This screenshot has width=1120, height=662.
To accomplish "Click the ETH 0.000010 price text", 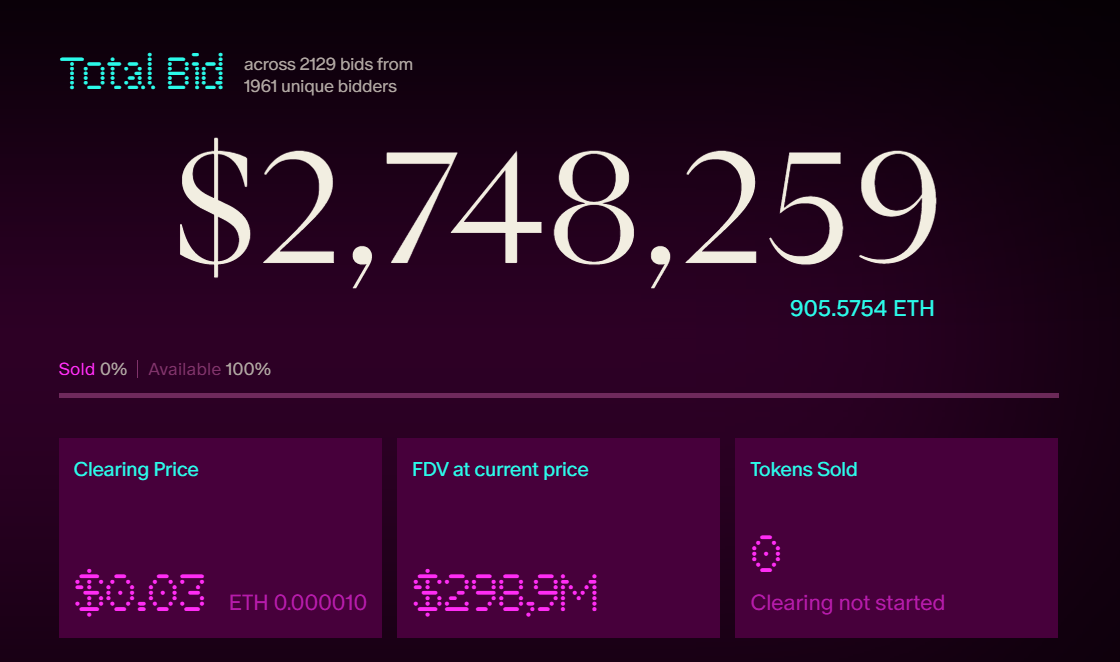I will (298, 603).
